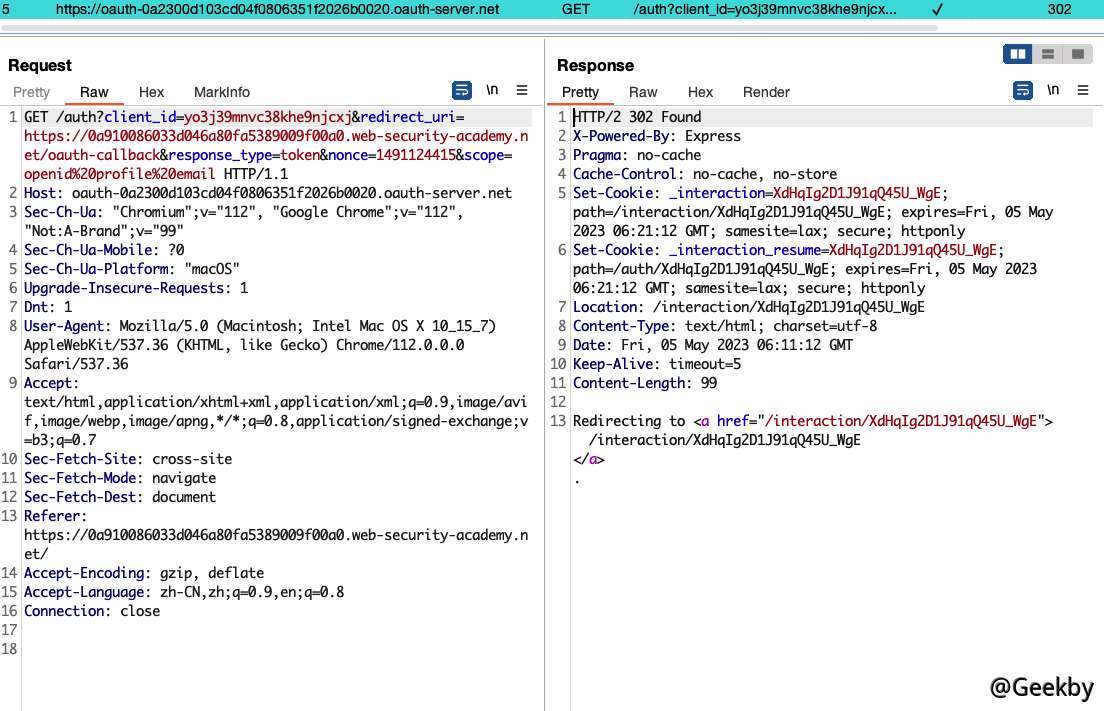
Task: Click the horizontal scrollbar below history row
Action: click(470, 28)
